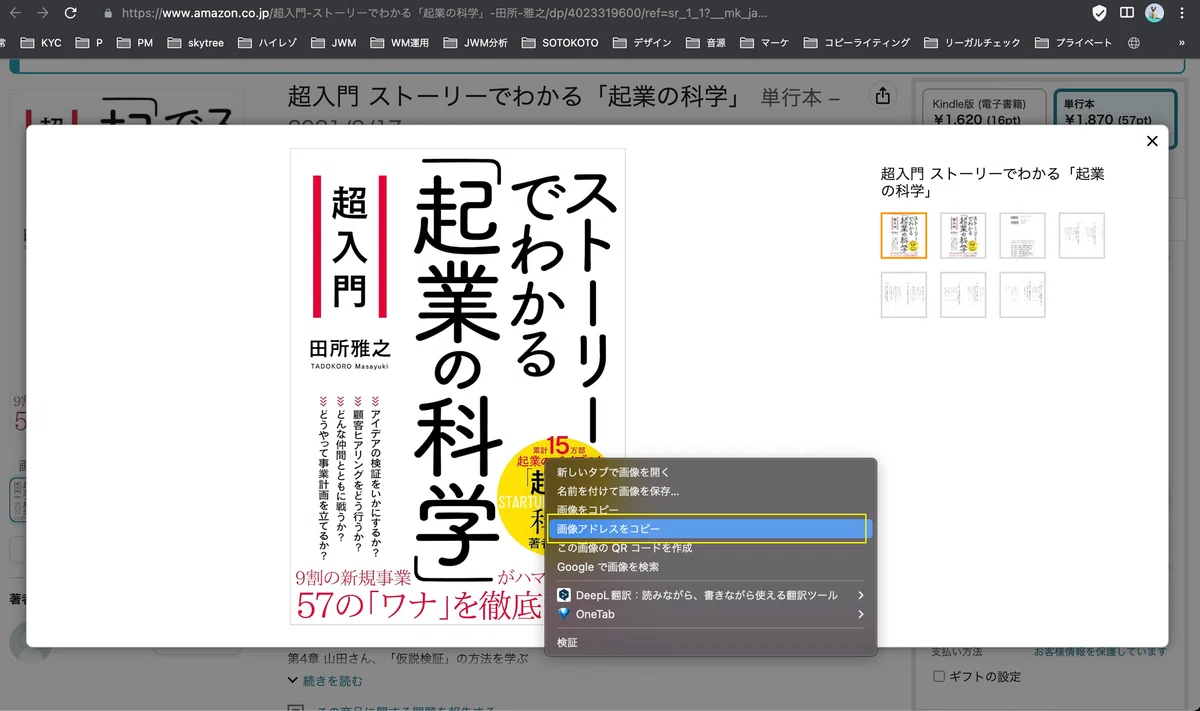Image resolution: width=1200 pixels, height=711 pixels.
Task: Open the プライベート bookmark folder
Action: tap(1074, 43)
